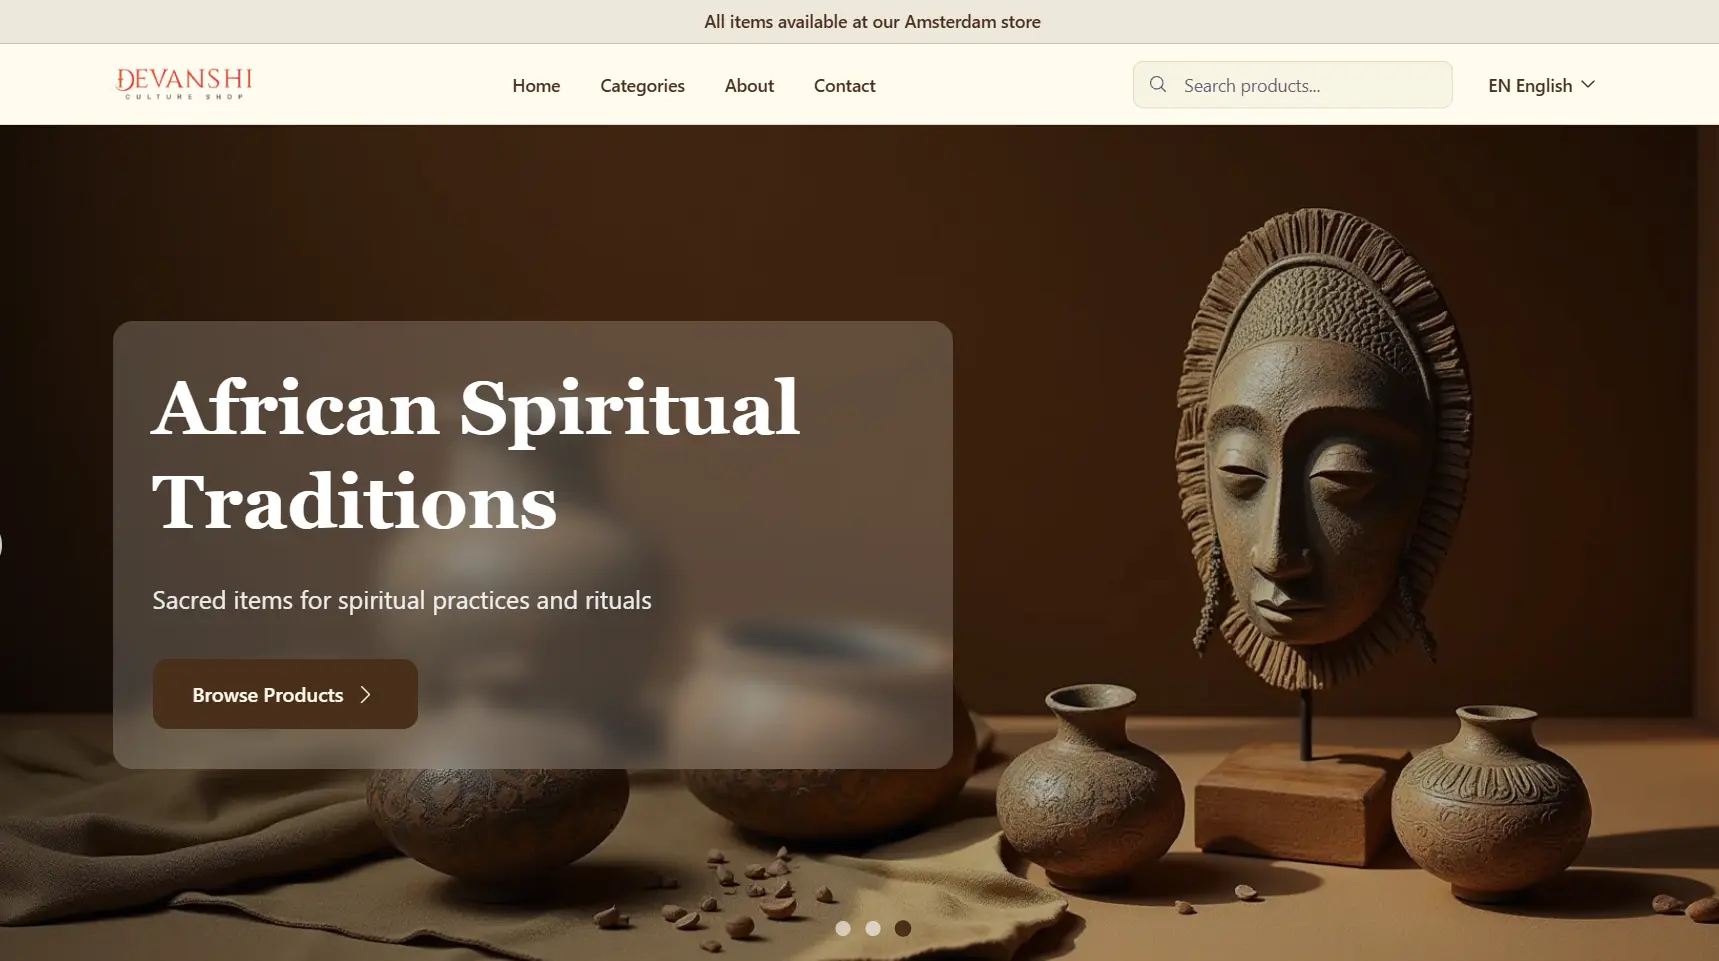Select the second carousel slide dot
The image size is (1719, 961).
click(873, 929)
